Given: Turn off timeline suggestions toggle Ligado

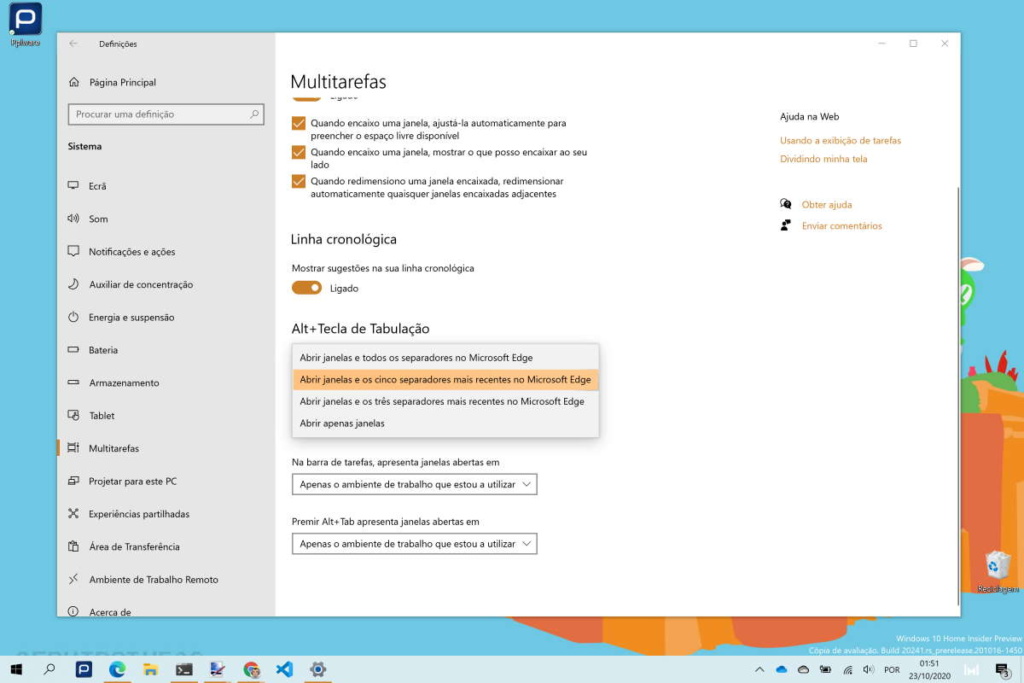Looking at the screenshot, I should pos(305,288).
